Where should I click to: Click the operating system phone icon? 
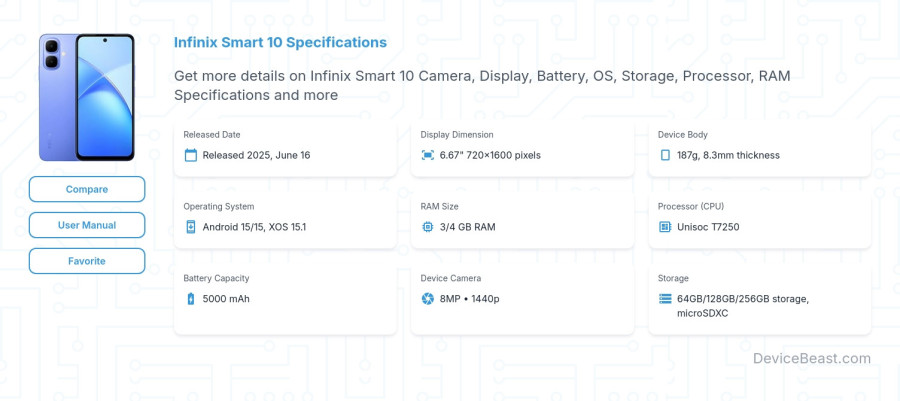tap(191, 227)
